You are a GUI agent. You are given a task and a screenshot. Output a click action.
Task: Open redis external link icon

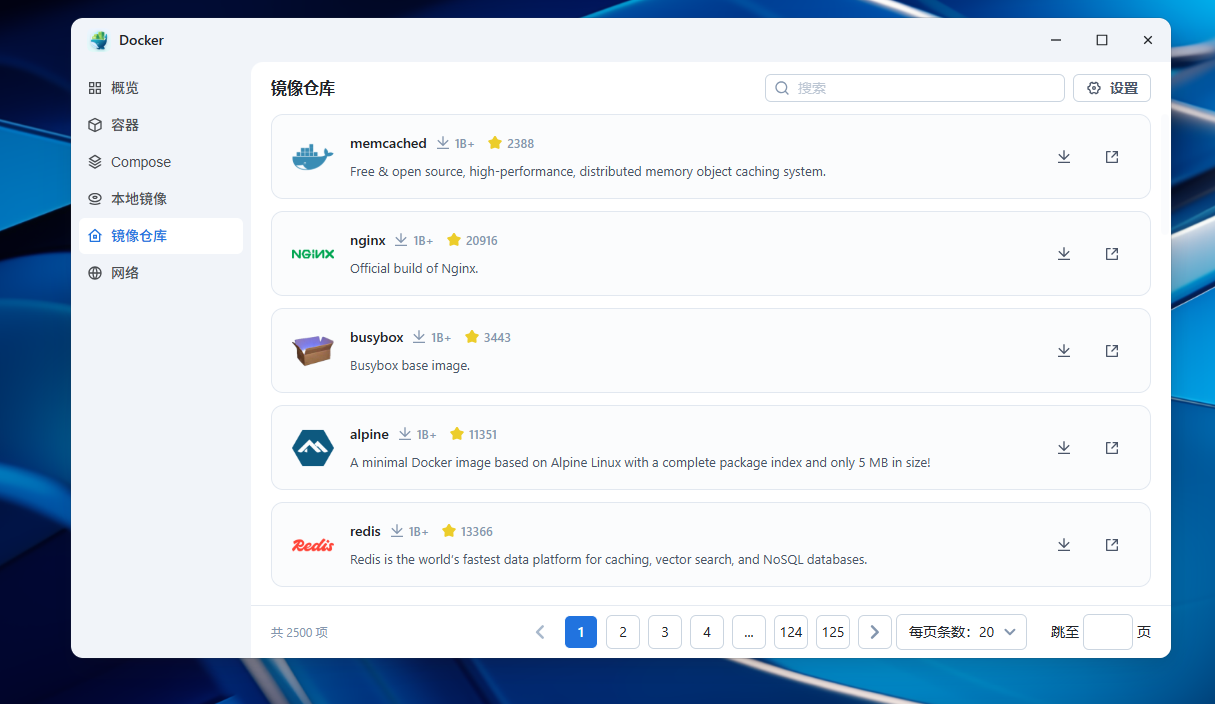(1112, 545)
